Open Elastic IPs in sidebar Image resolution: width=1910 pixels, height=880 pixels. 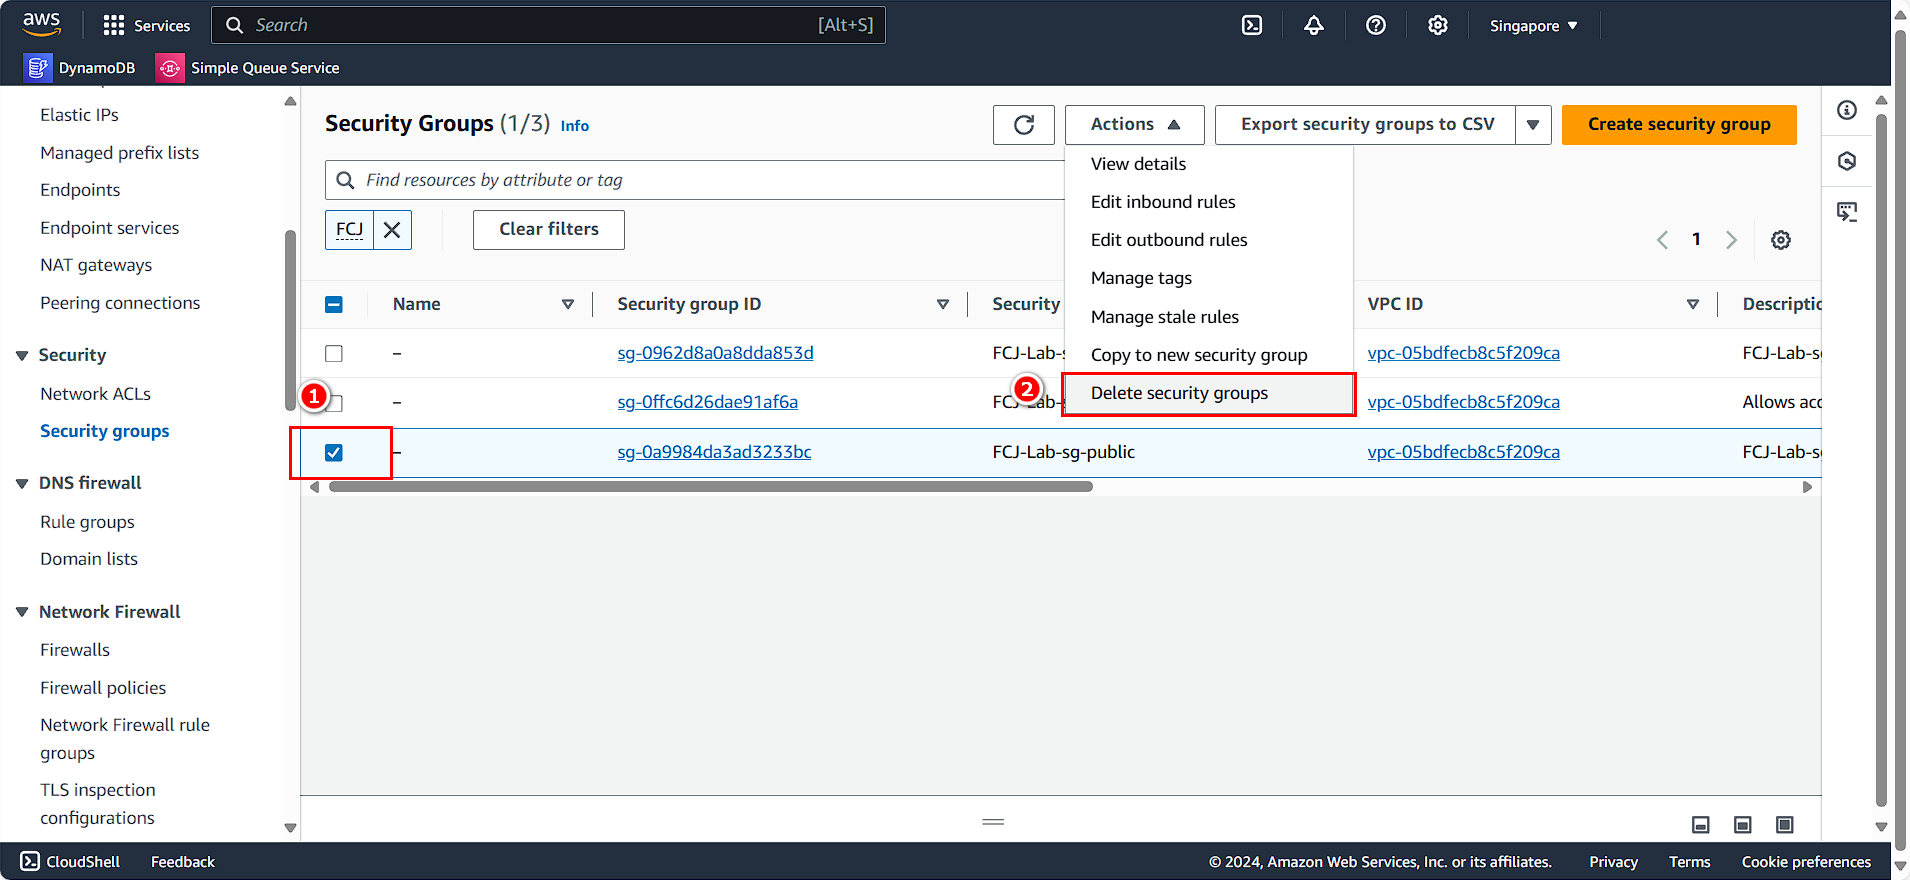pos(79,115)
